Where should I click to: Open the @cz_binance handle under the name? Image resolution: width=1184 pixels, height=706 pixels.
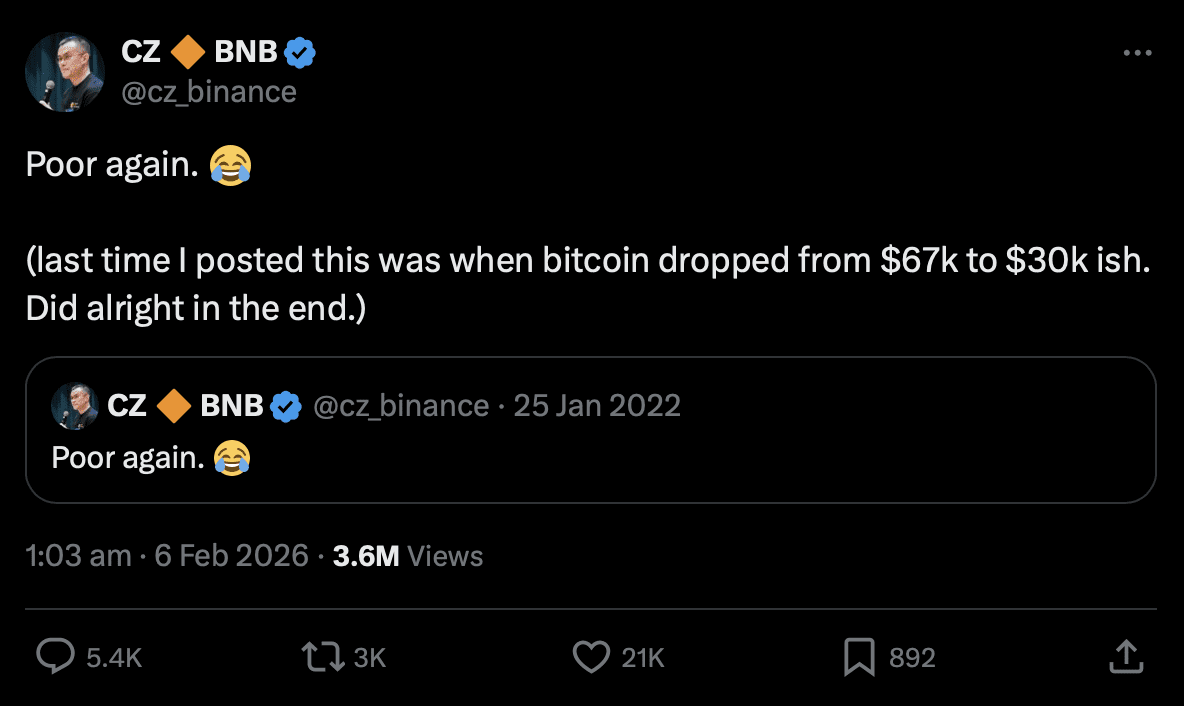[x=208, y=92]
